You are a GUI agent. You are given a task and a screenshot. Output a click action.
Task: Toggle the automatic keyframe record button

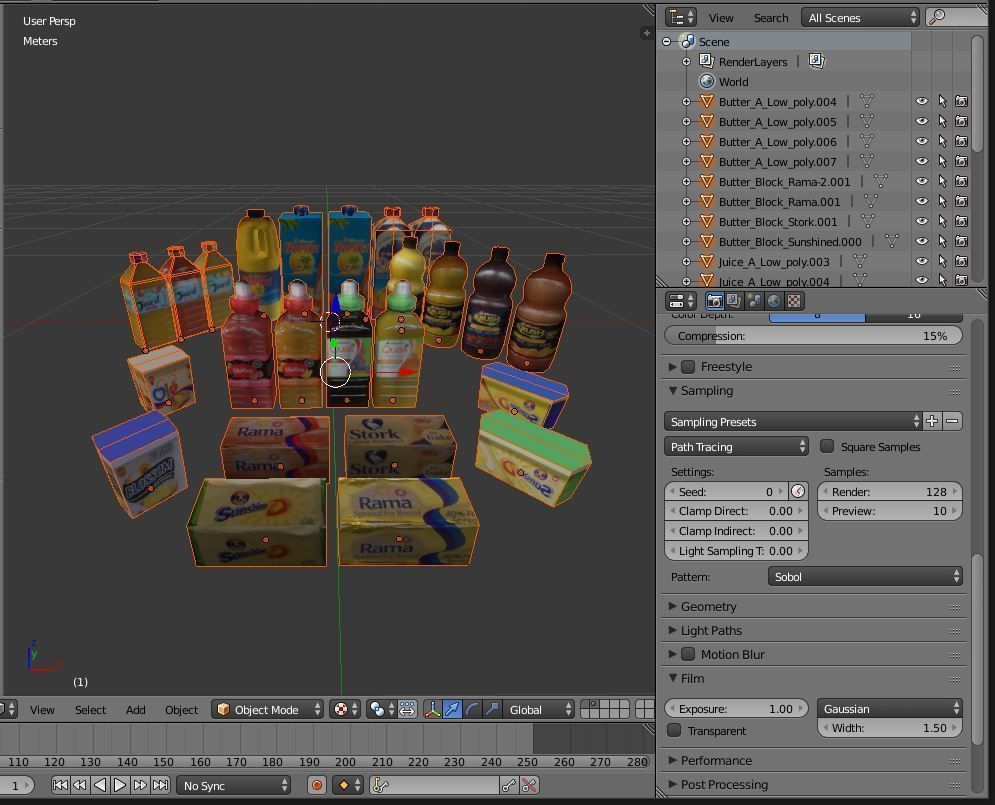(317, 785)
